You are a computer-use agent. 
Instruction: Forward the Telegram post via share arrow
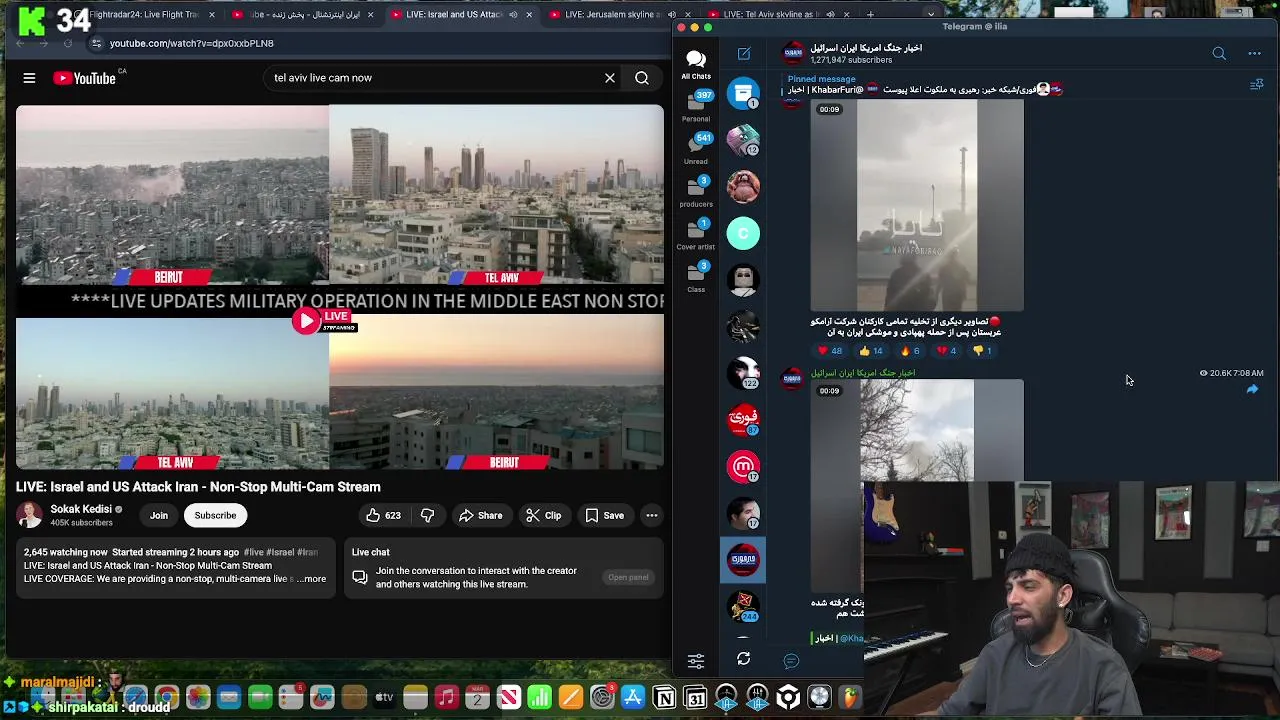click(x=1252, y=390)
